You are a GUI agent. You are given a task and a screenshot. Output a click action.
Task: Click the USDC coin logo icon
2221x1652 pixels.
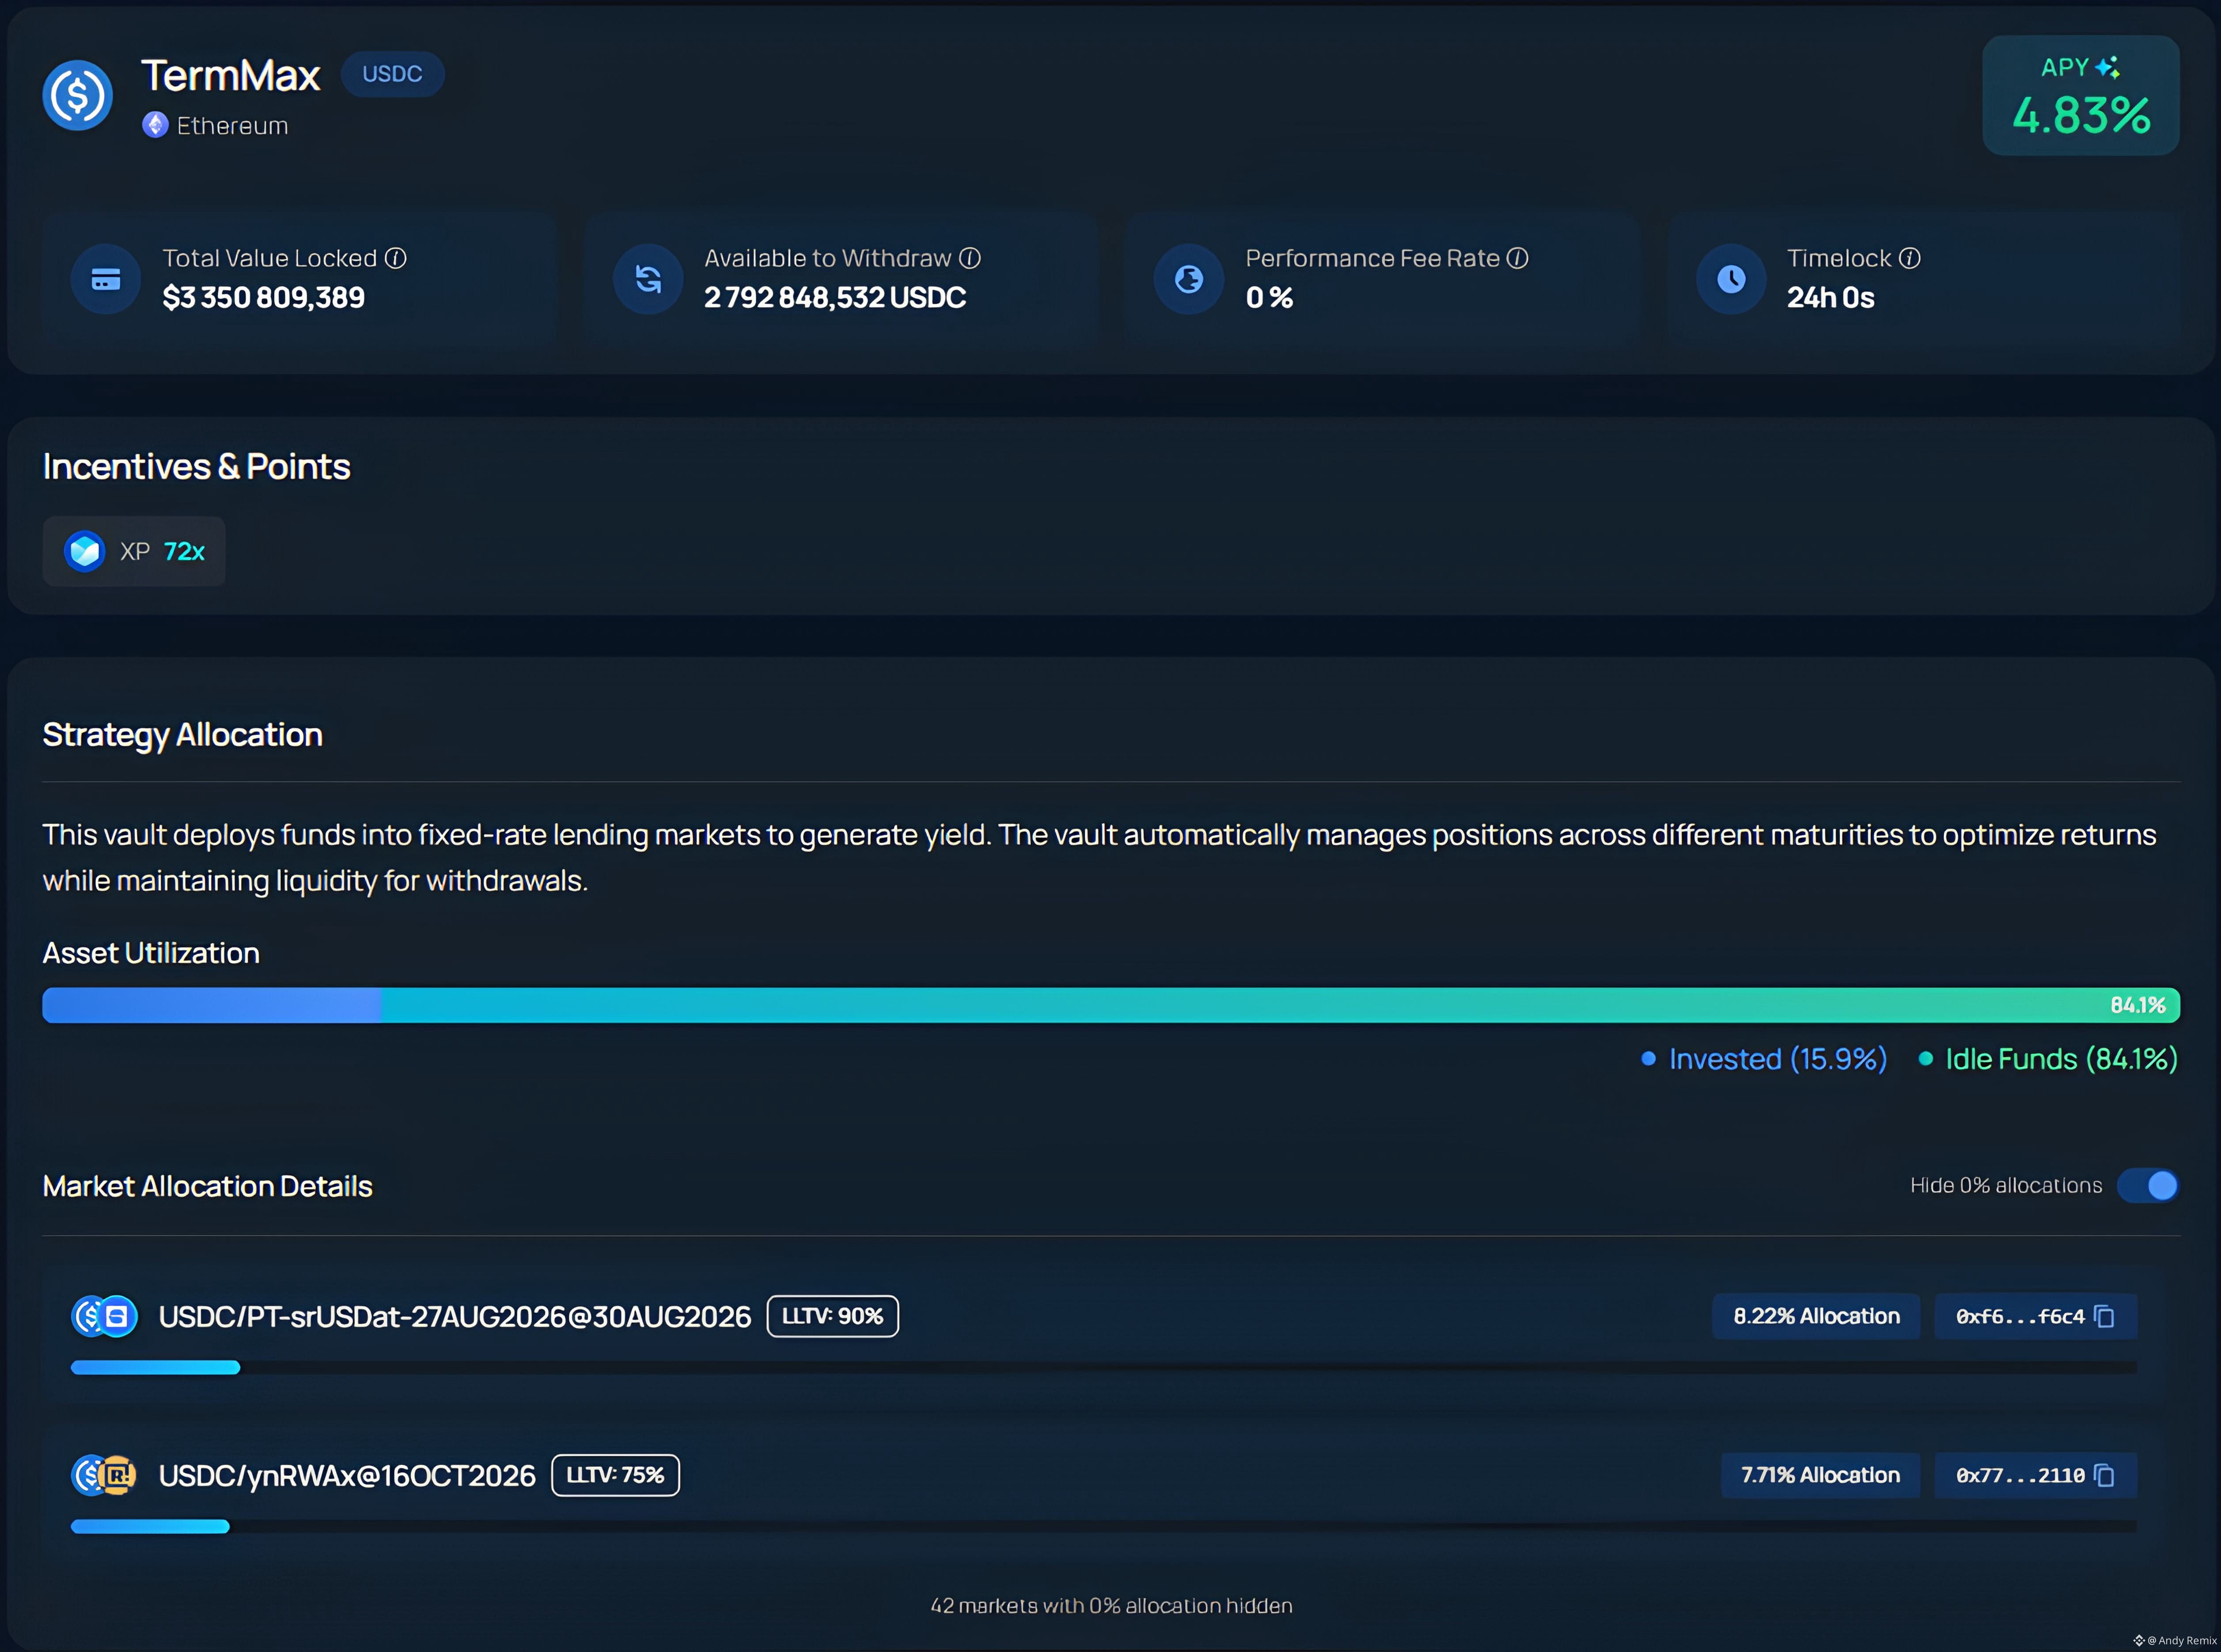pyautogui.click(x=77, y=95)
